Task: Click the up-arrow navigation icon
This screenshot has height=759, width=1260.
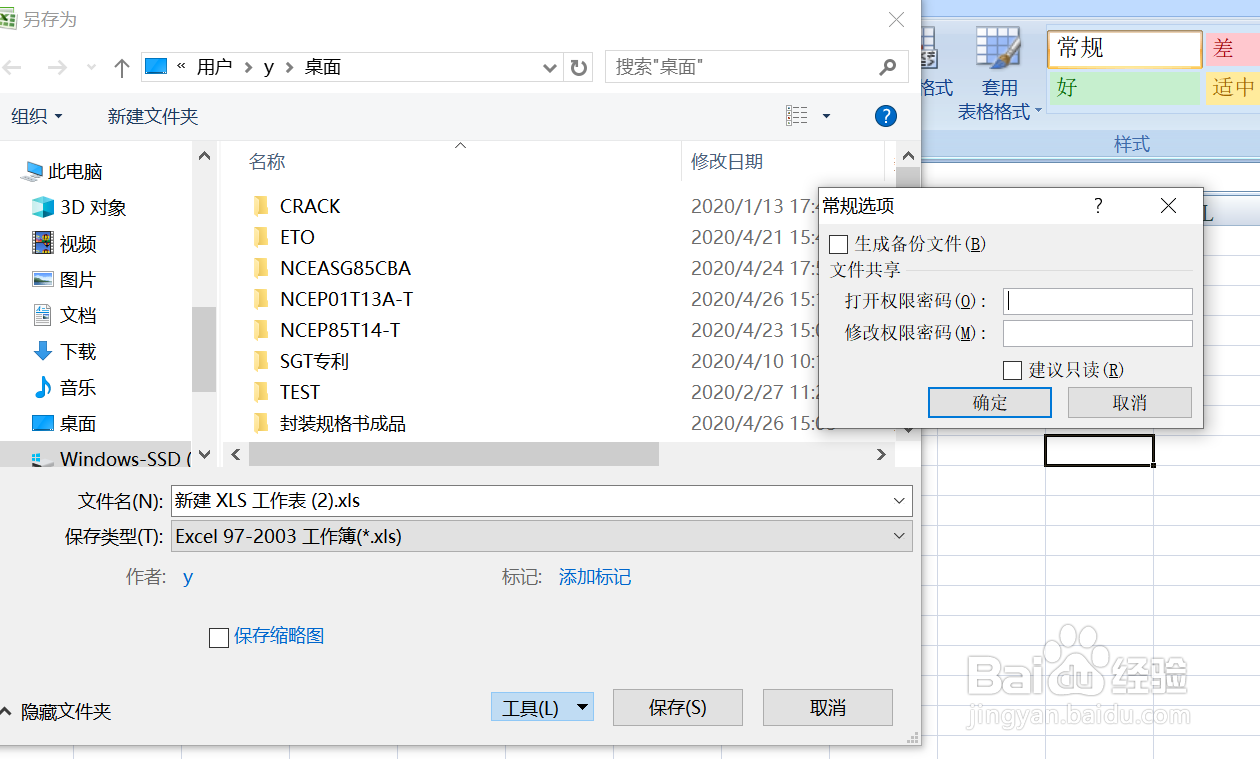Action: coord(121,66)
